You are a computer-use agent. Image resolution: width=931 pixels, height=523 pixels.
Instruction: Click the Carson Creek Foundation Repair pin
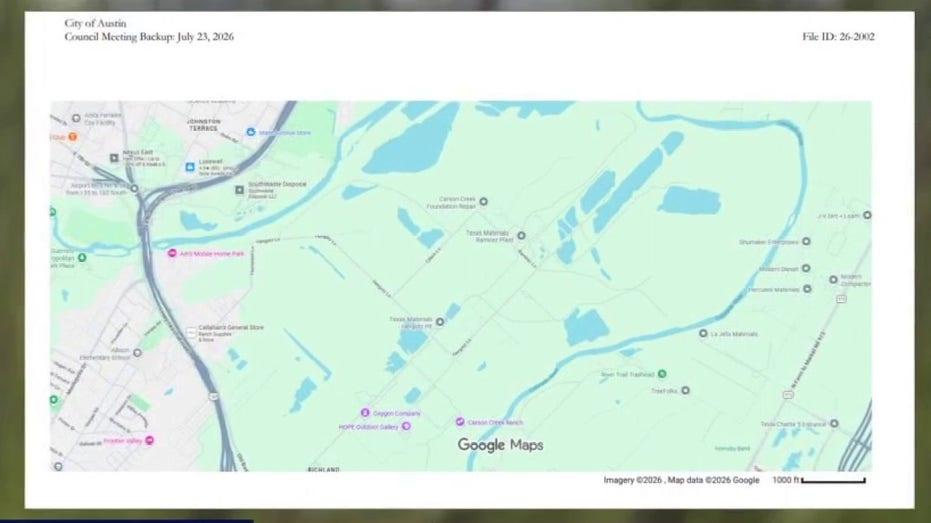pos(483,202)
